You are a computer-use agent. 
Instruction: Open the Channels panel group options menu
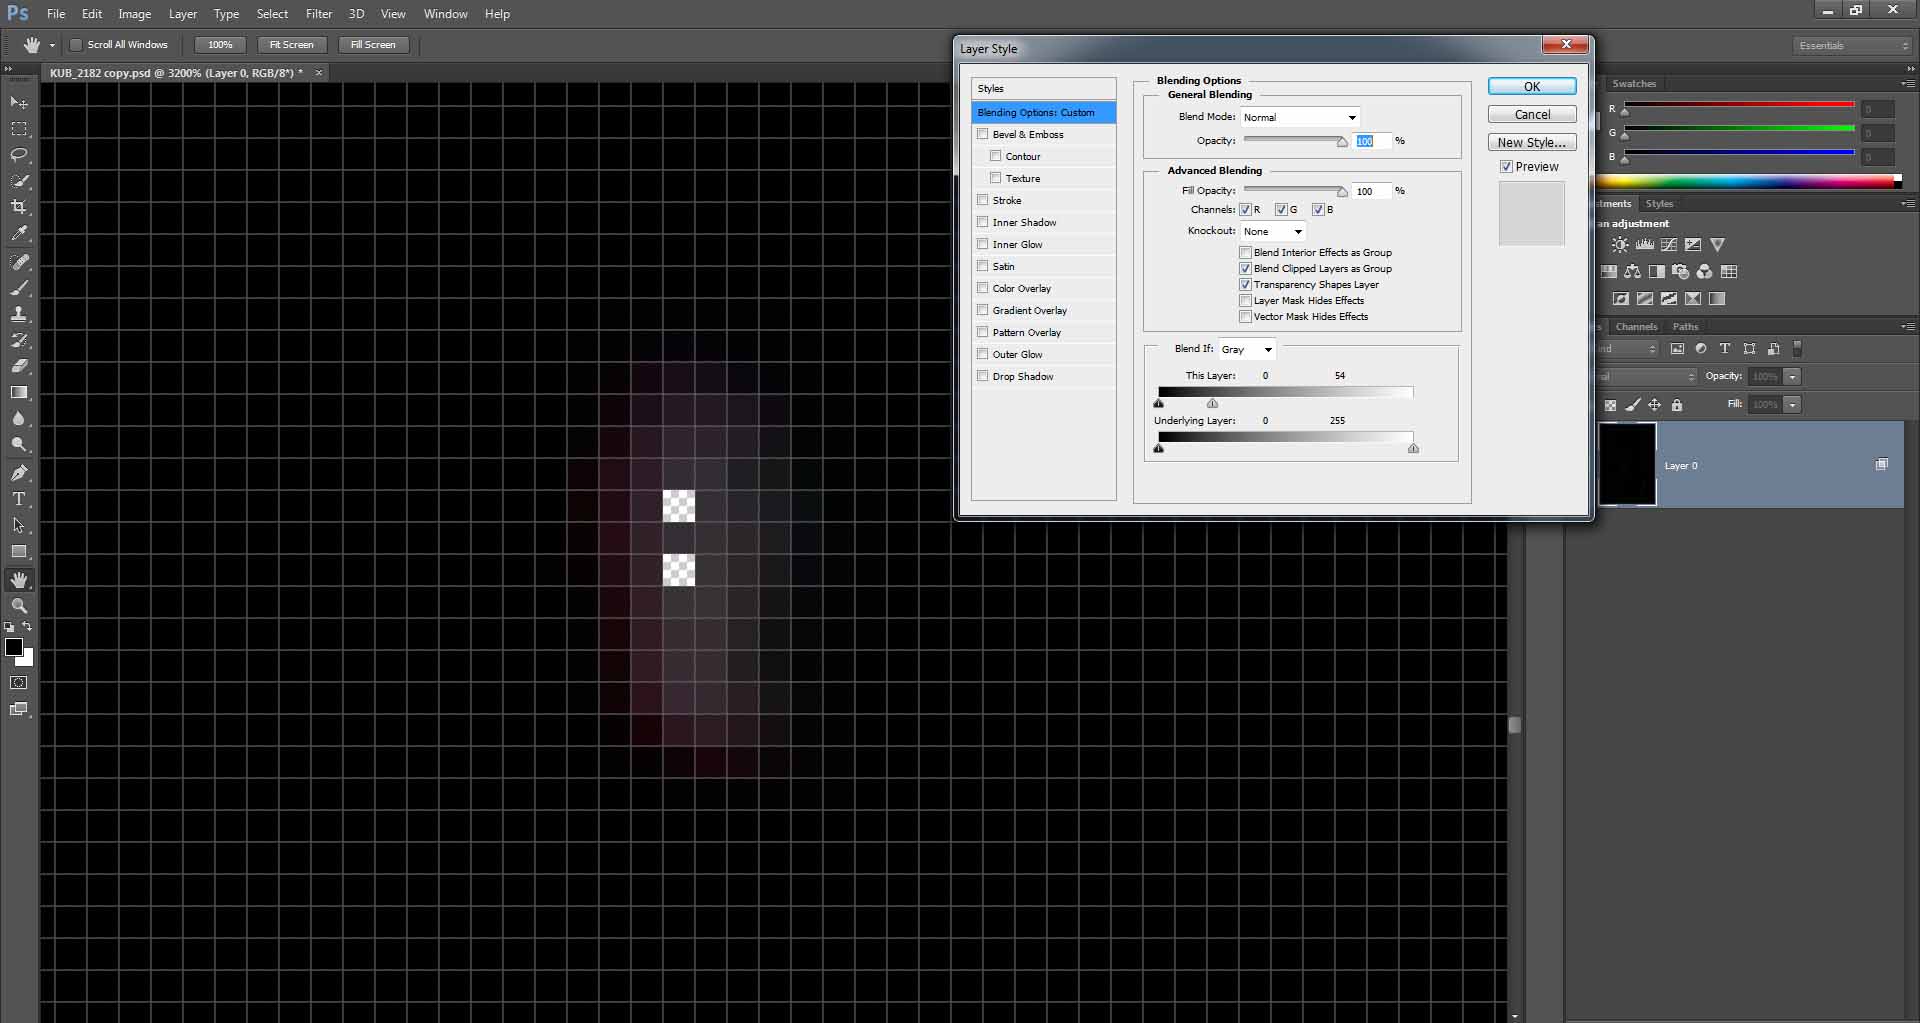coord(1908,327)
